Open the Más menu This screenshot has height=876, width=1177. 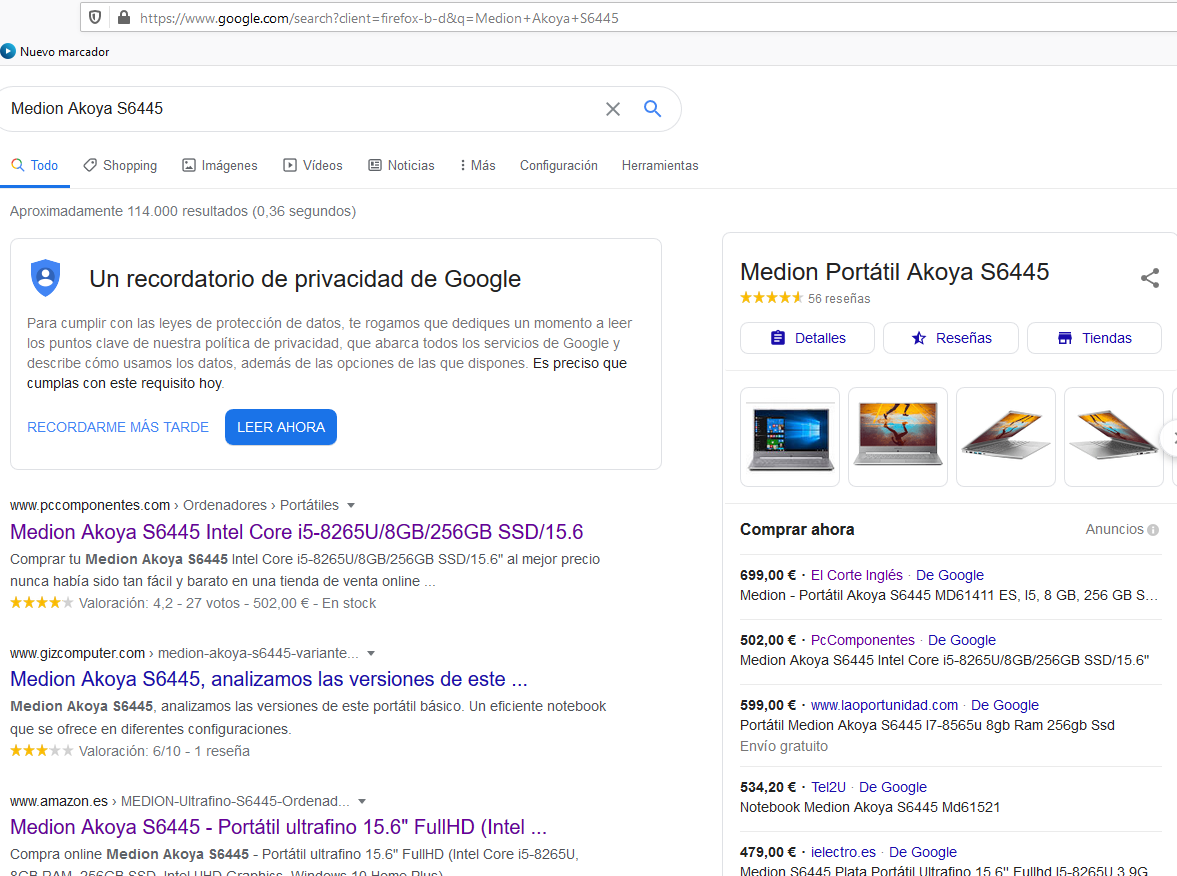[x=477, y=165]
